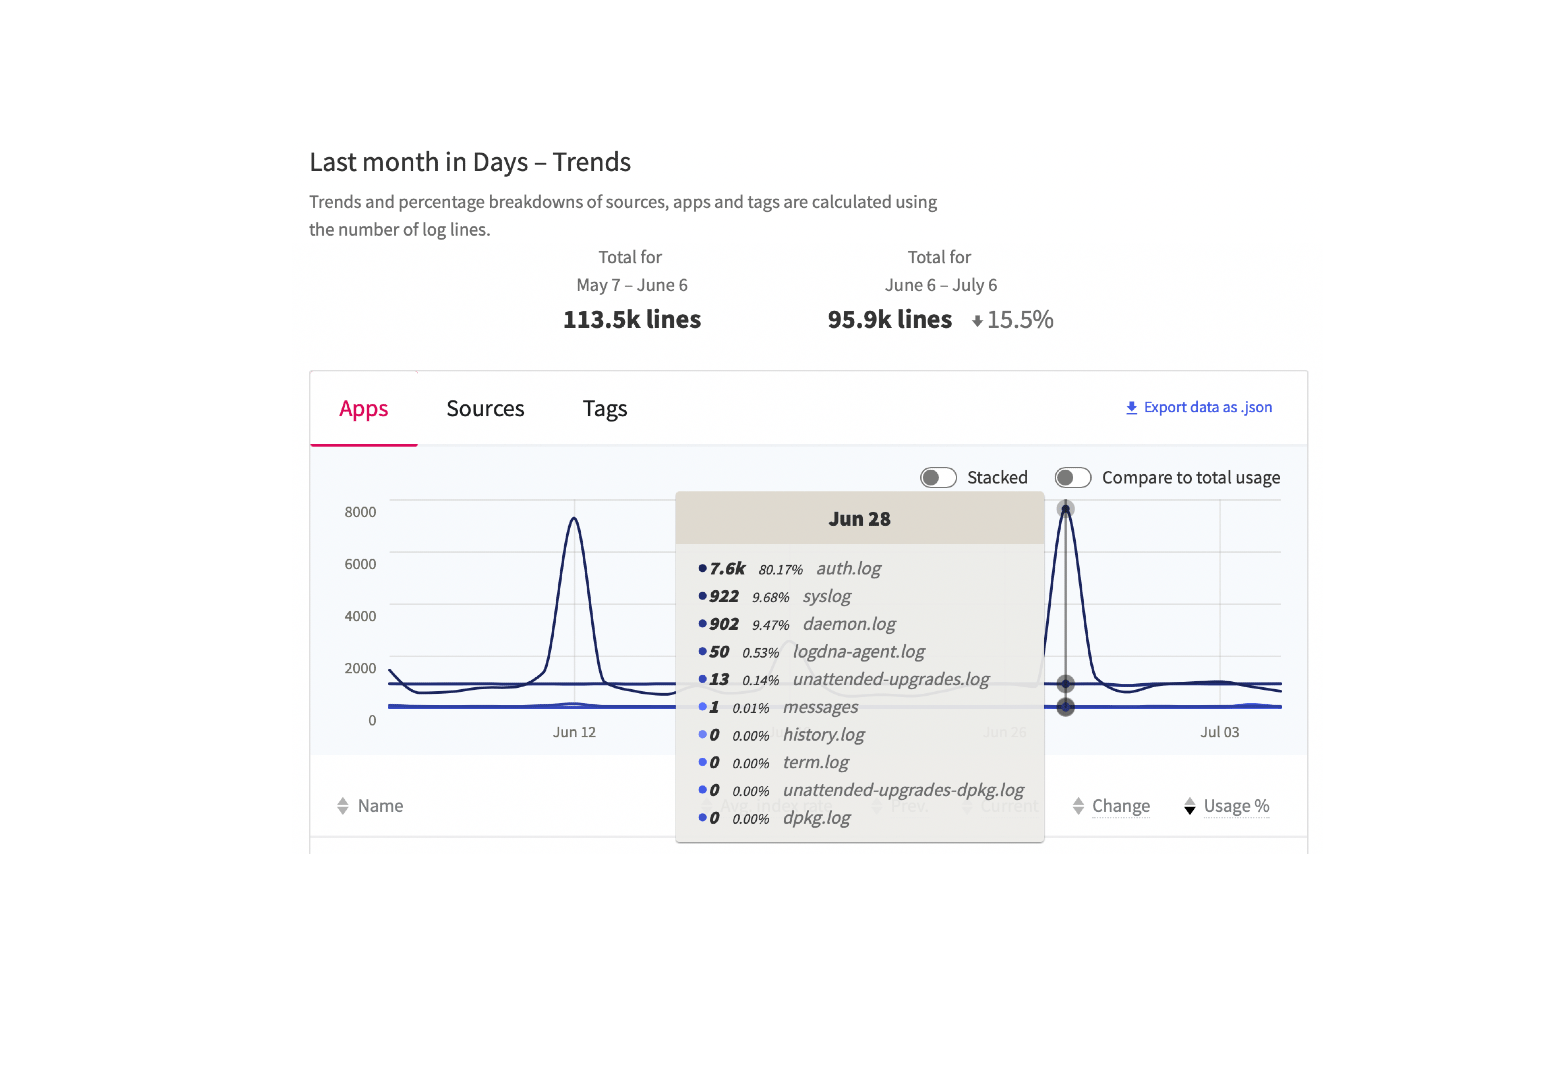Click the Jul 03 axis label
This screenshot has width=1564, height=1080.
1219,732
